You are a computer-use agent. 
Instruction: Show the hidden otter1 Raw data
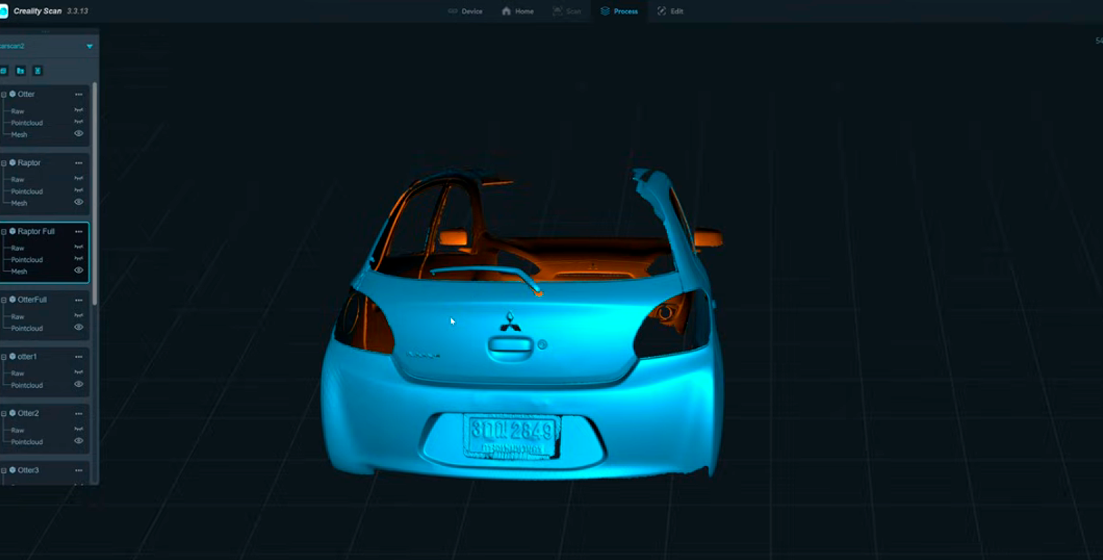click(x=79, y=373)
